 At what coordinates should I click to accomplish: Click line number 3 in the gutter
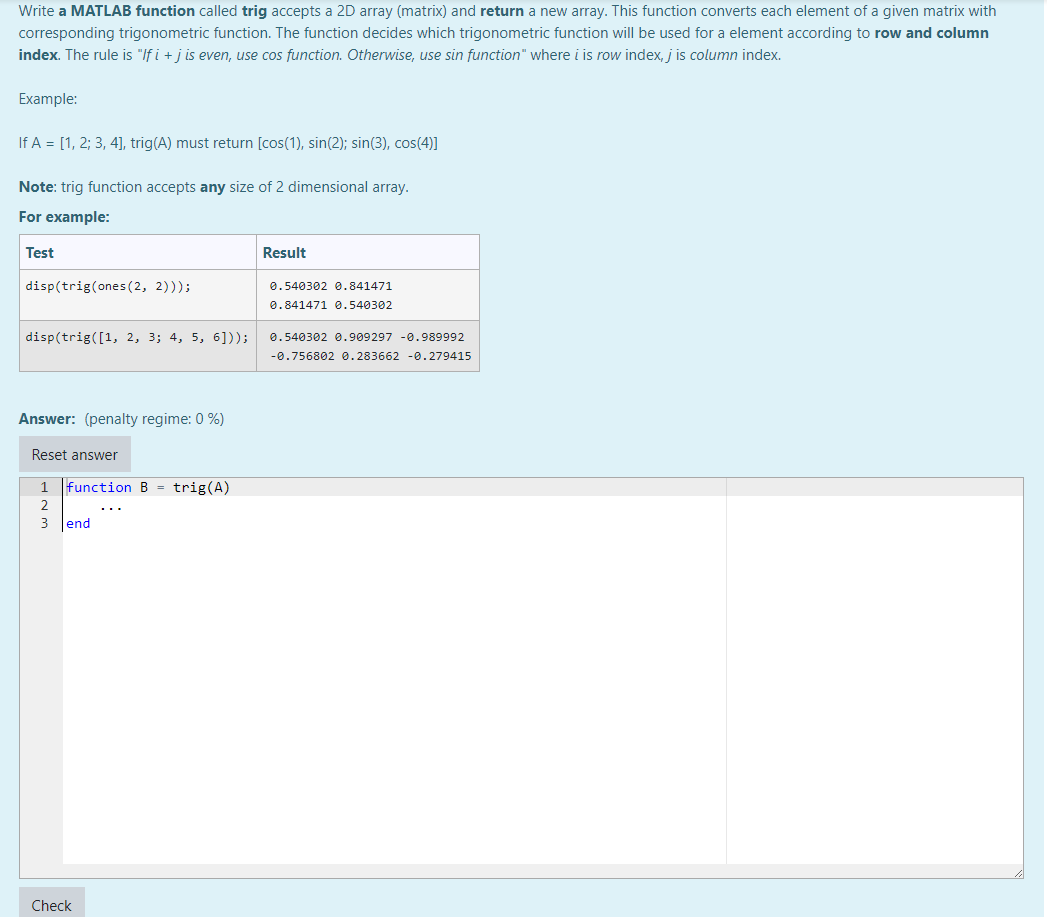tap(44, 524)
